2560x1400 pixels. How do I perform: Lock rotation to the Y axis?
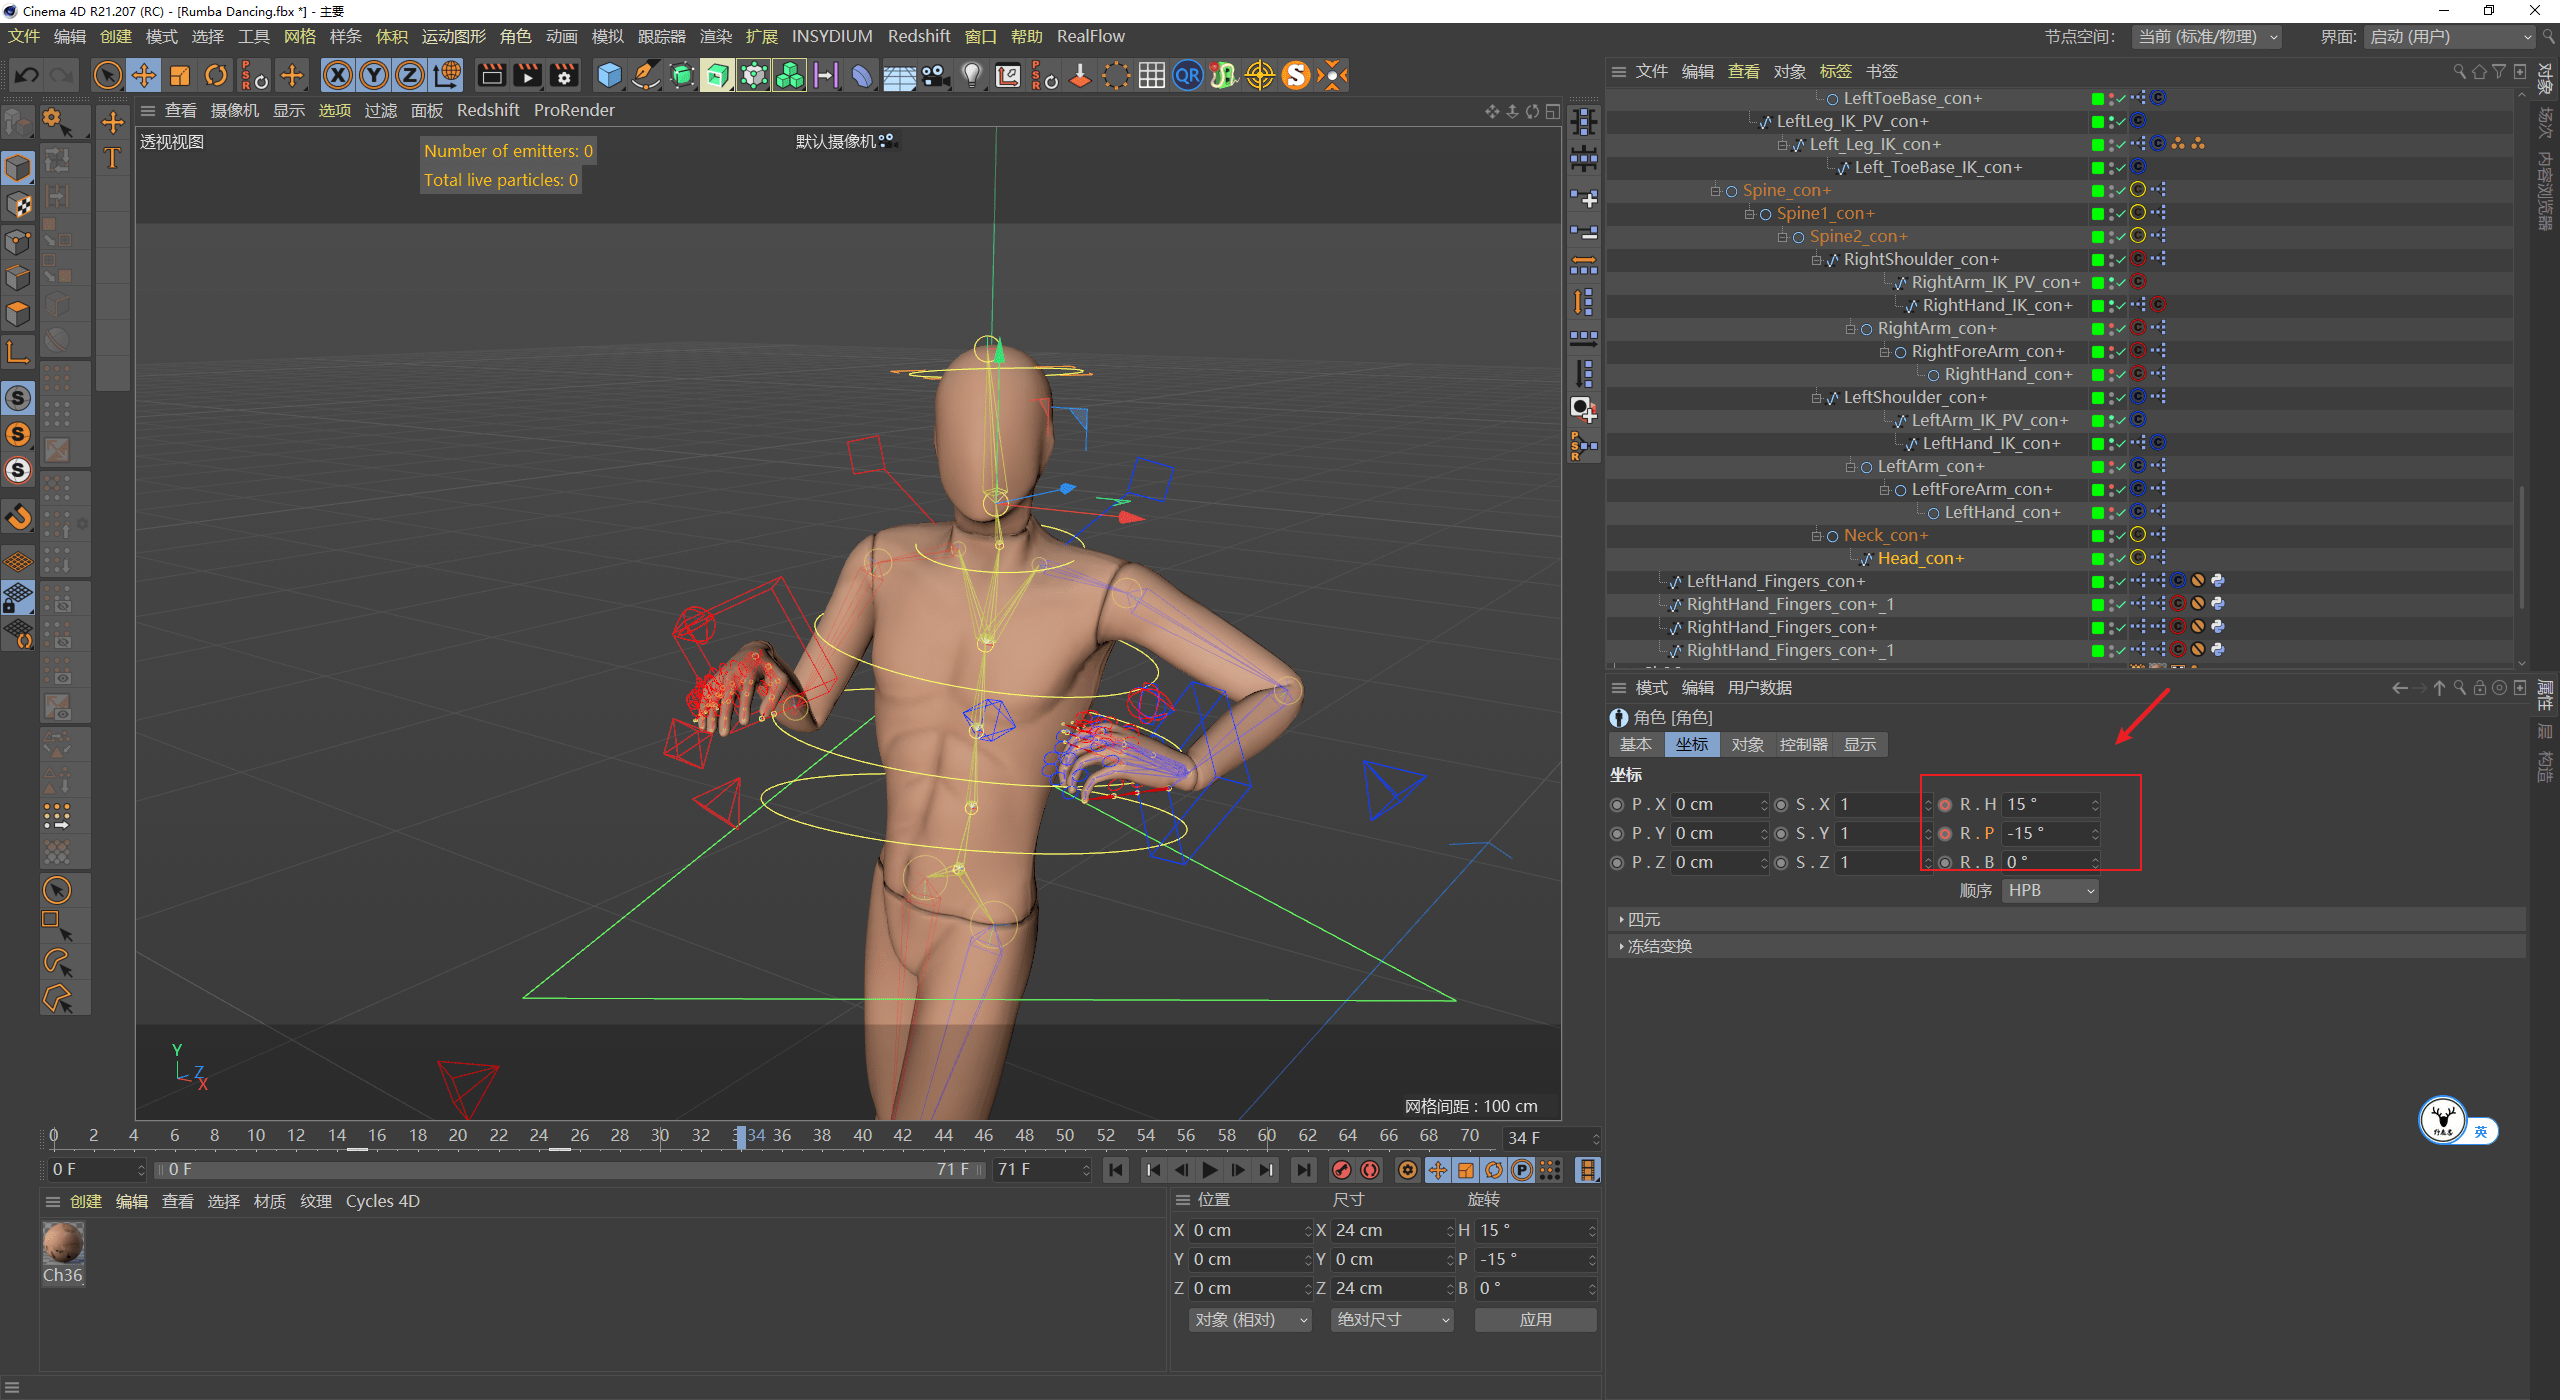373,75
